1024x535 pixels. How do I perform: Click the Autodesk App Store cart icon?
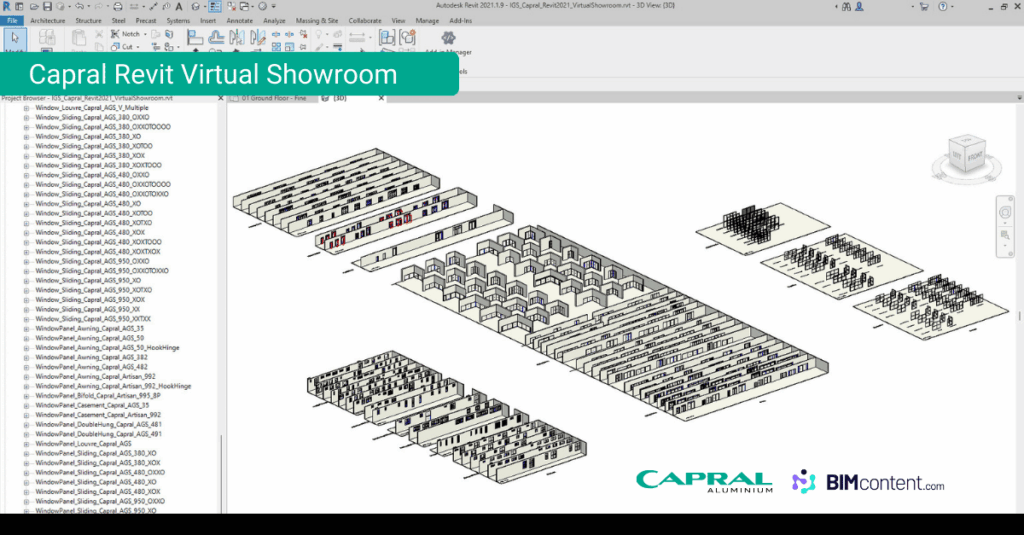pos(924,7)
